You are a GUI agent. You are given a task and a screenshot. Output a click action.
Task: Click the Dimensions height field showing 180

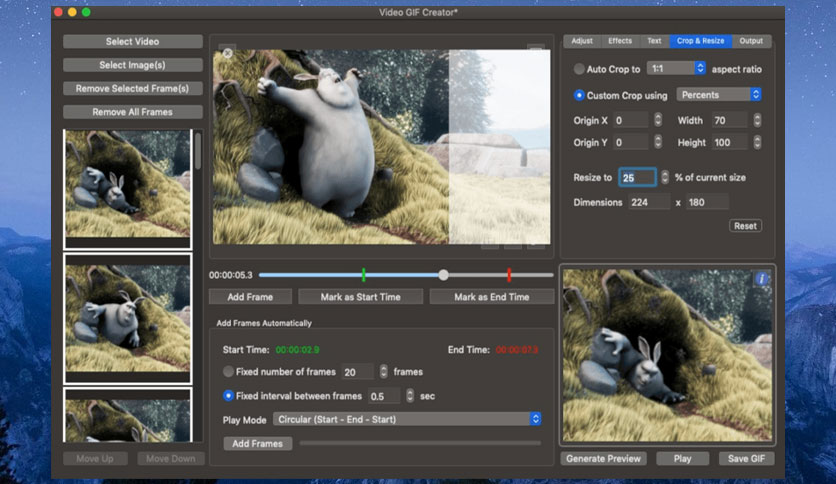click(706, 202)
